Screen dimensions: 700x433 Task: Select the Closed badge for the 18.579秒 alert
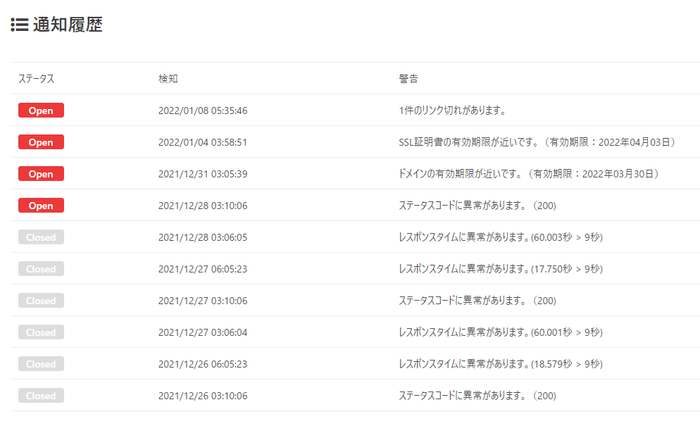pos(41,364)
